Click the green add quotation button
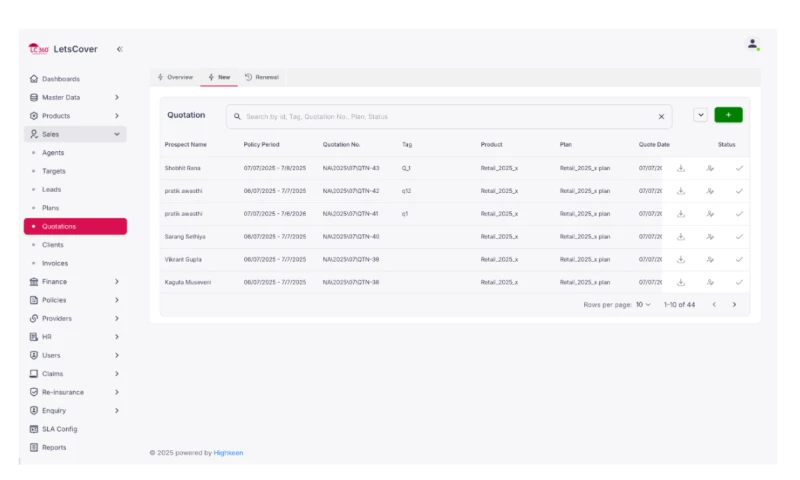Viewport: 800px width, 480px height. tap(728, 116)
